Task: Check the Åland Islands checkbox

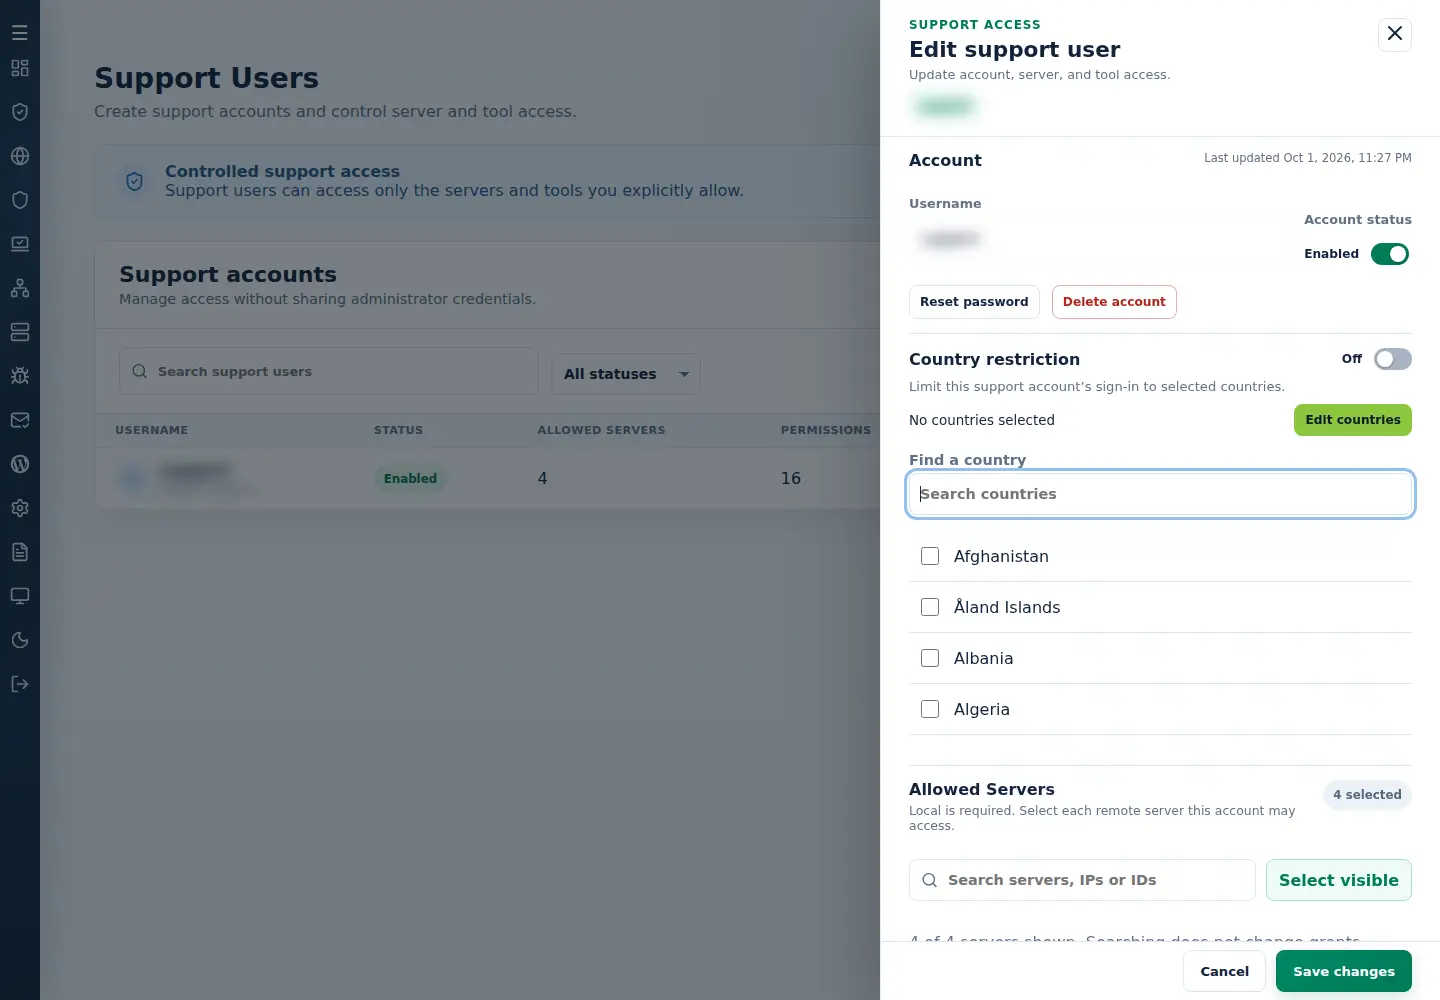Action: click(x=930, y=607)
